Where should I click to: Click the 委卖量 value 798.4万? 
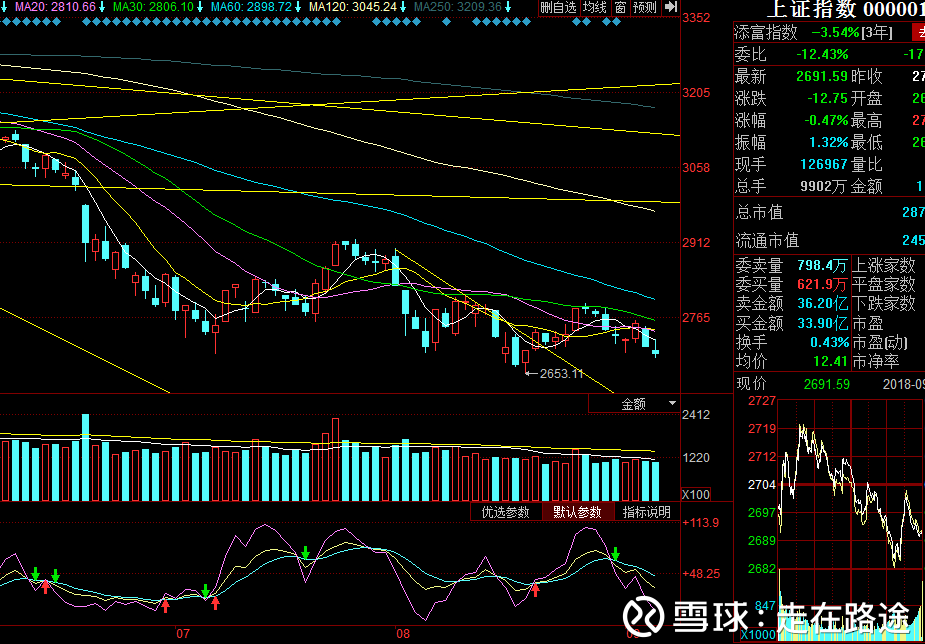tap(823, 265)
